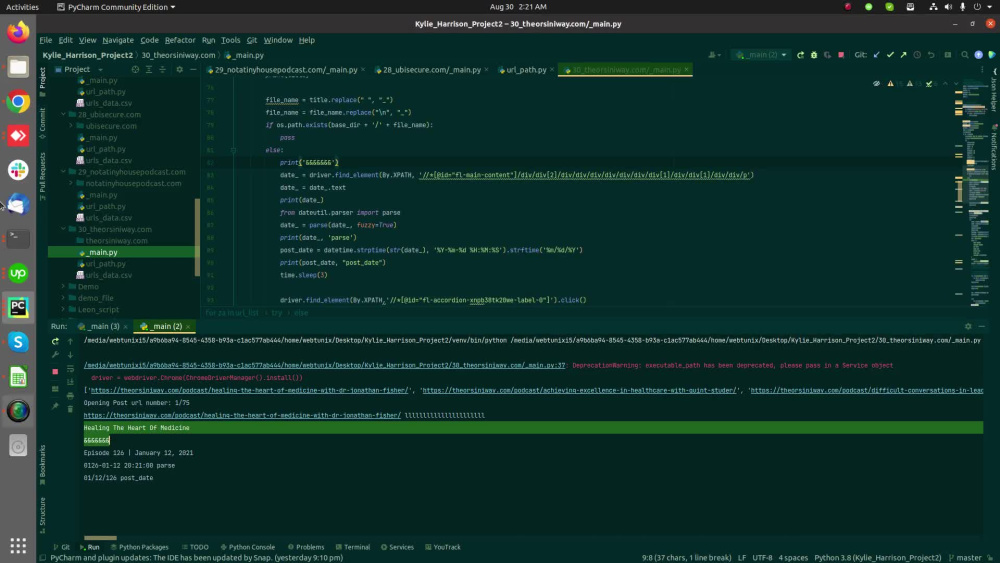Hide the Project tool window
The image size is (1000, 563).
[193, 69]
